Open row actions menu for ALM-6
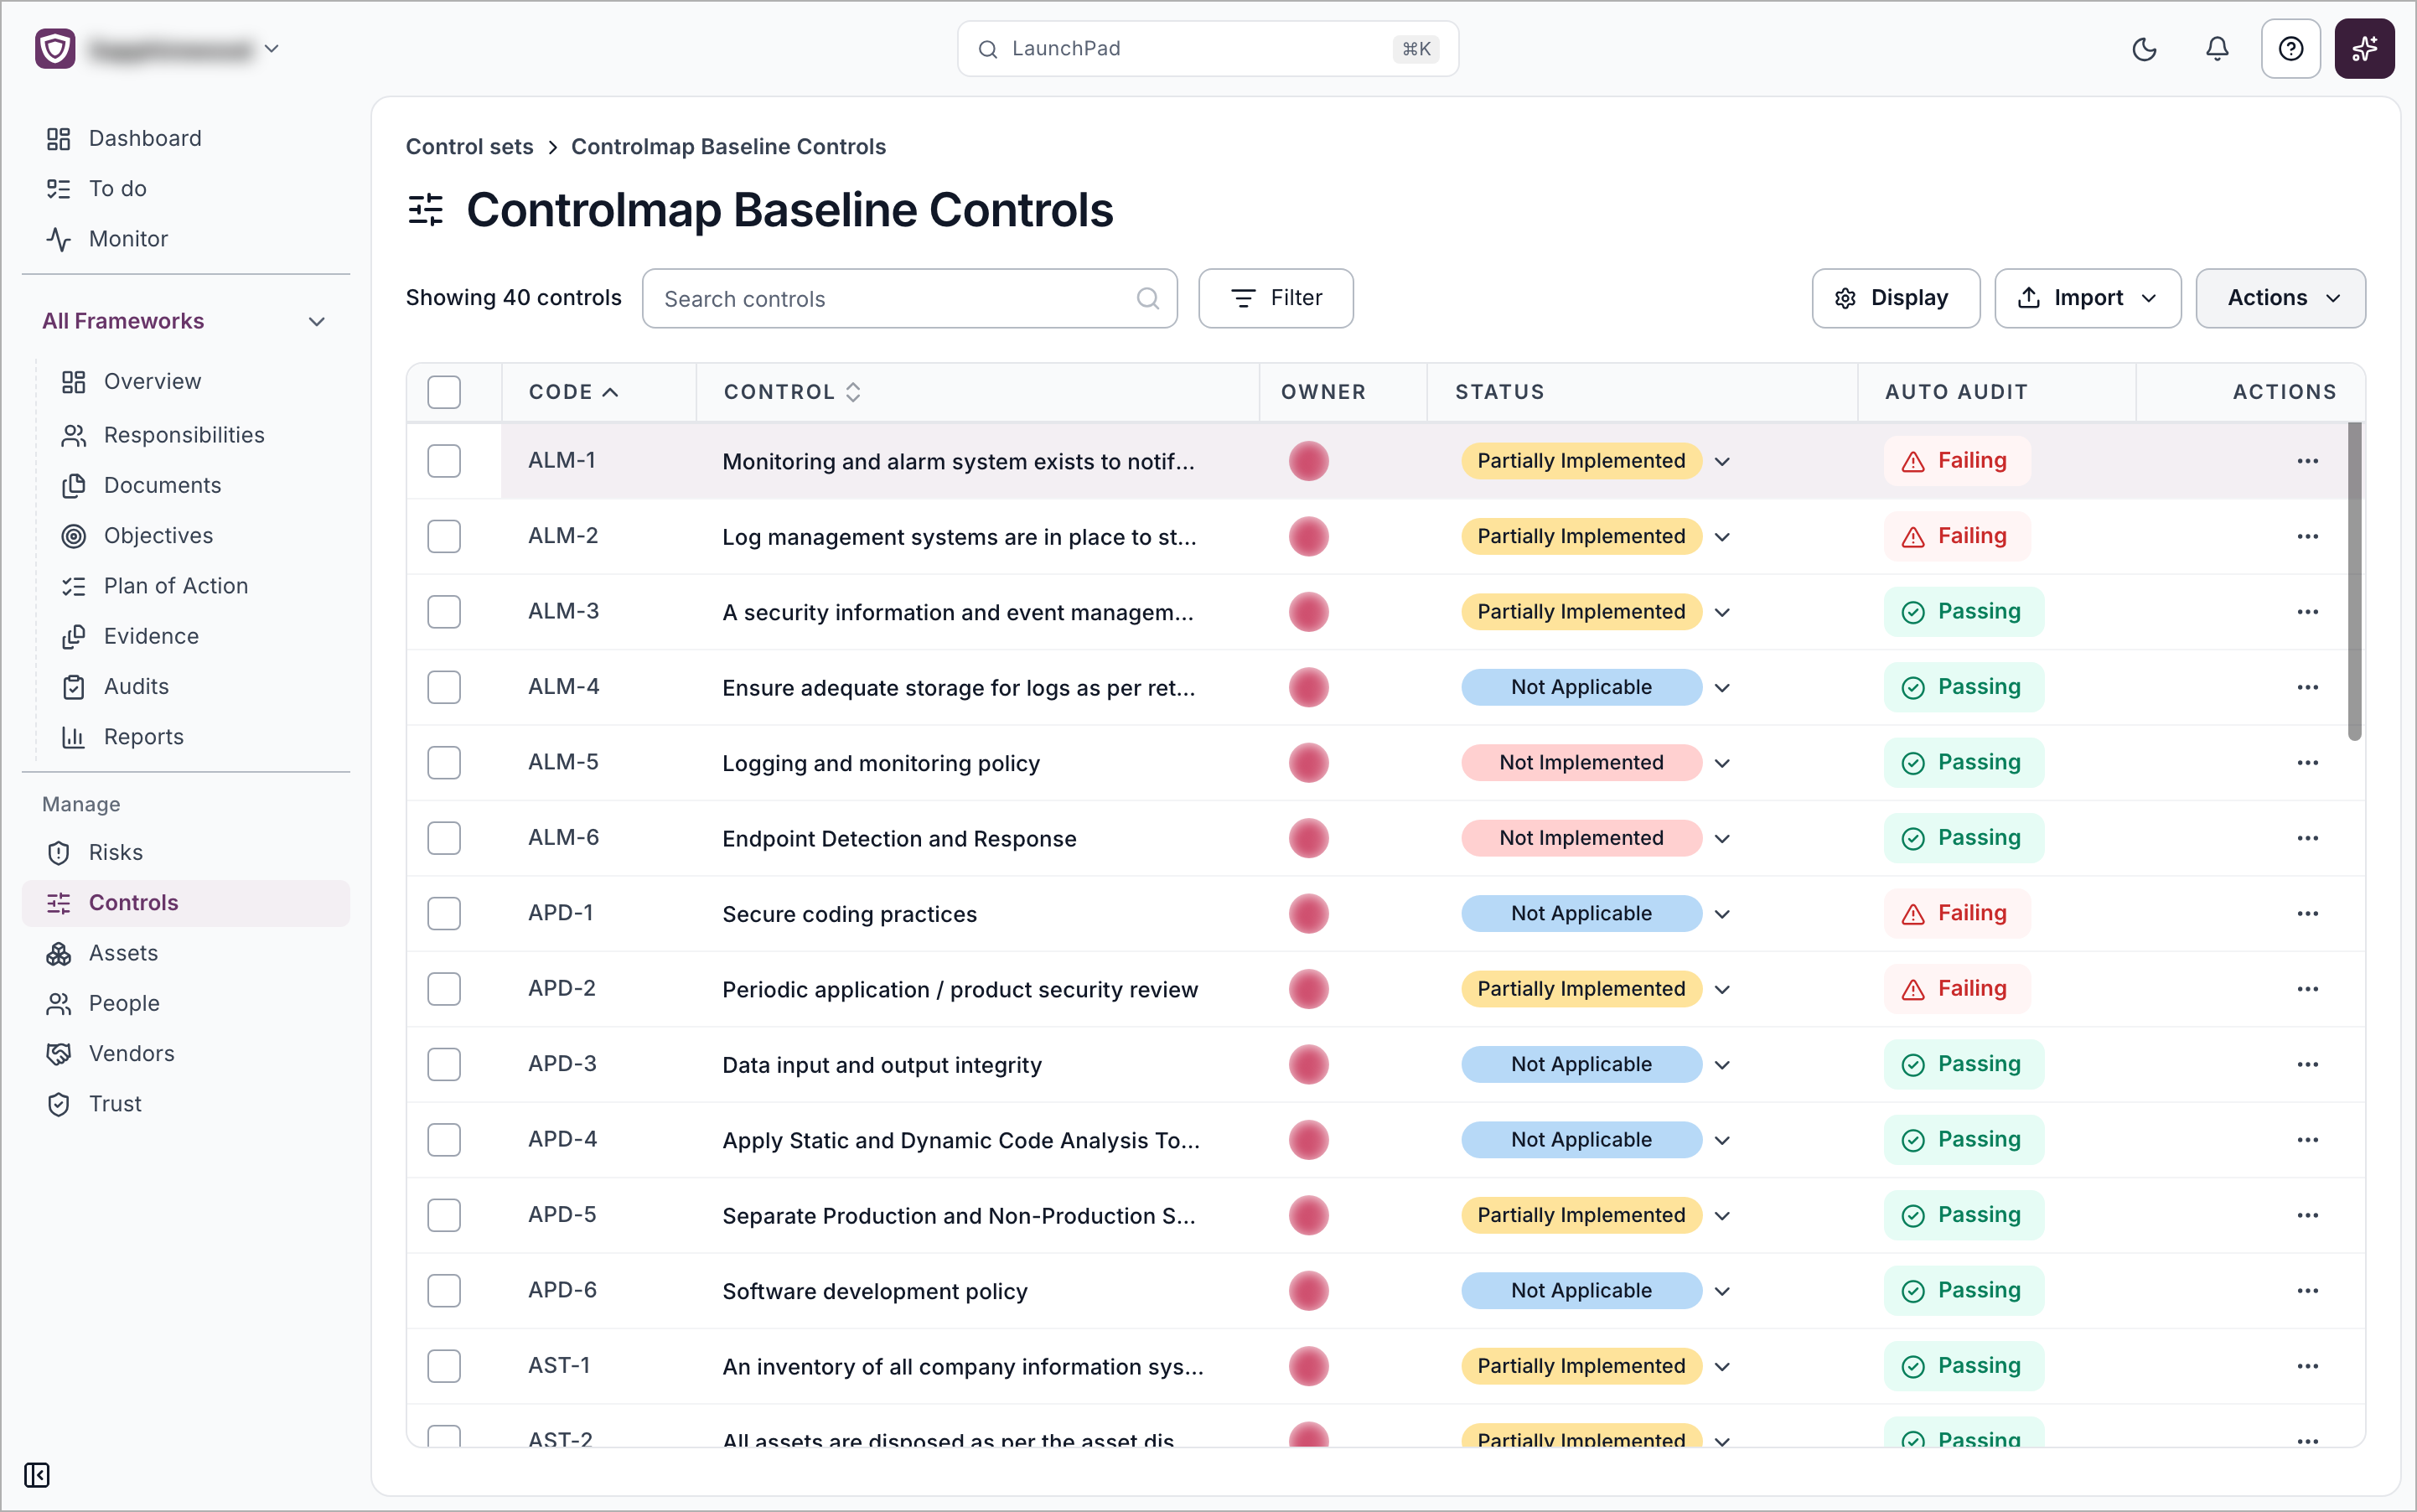This screenshot has height=1512, width=2417. point(2307,838)
